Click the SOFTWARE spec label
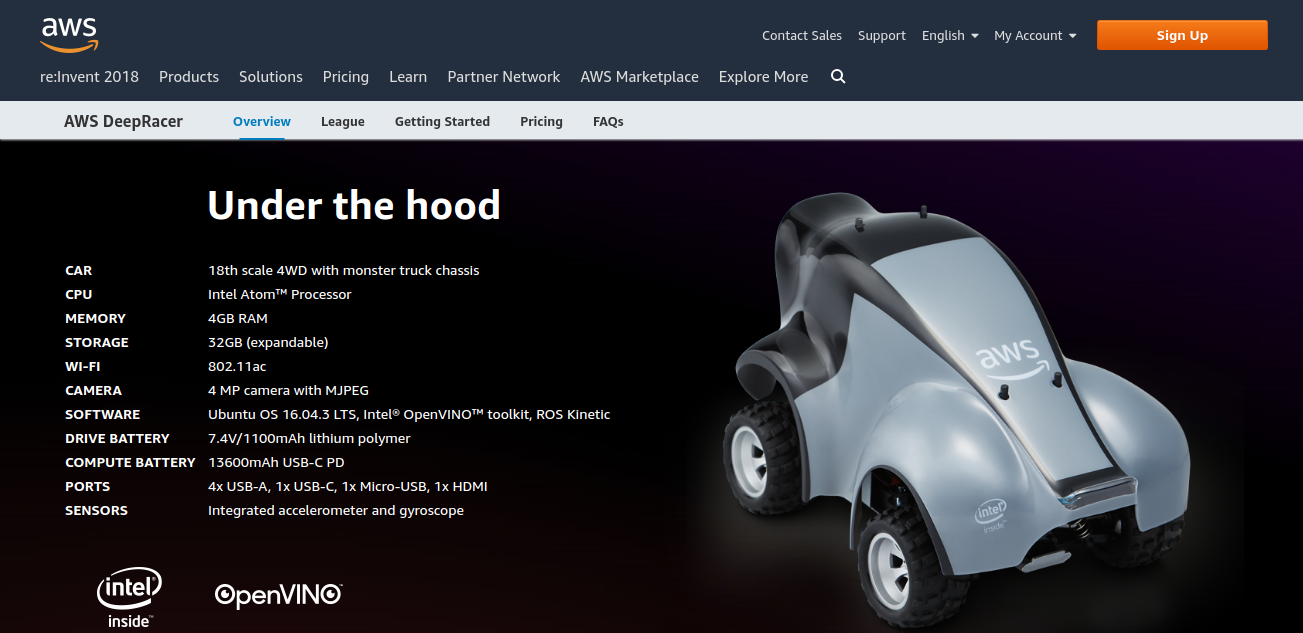The height and width of the screenshot is (633, 1303). [x=103, y=414]
